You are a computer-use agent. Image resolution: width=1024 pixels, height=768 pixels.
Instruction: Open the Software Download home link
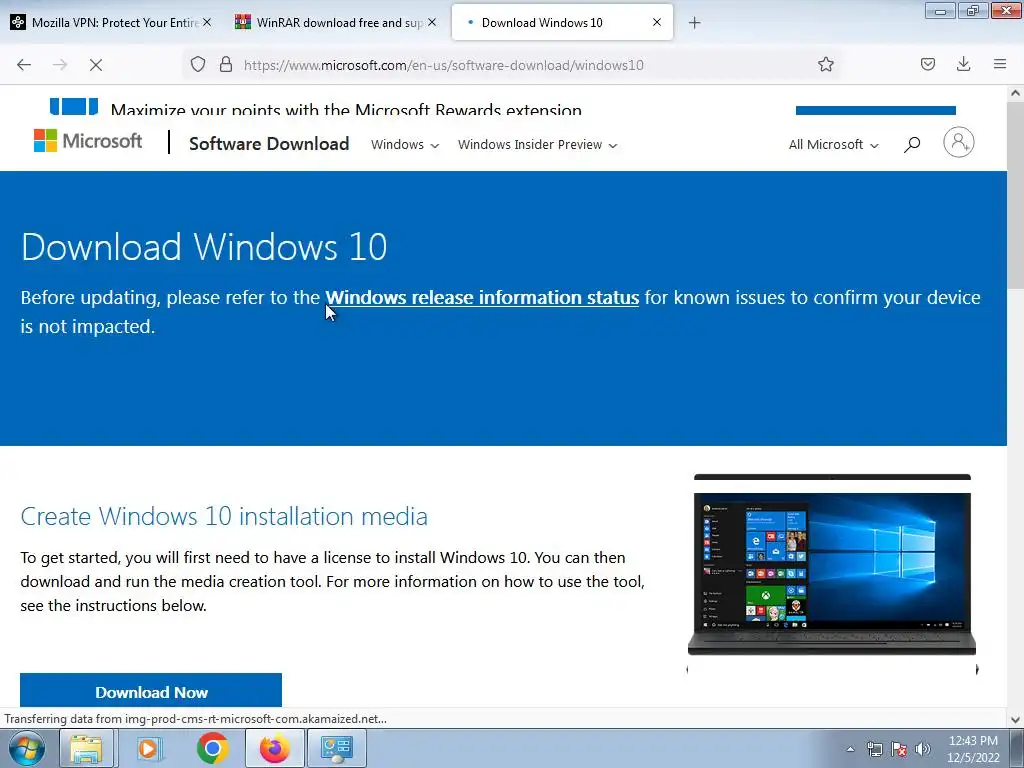pyautogui.click(x=269, y=144)
